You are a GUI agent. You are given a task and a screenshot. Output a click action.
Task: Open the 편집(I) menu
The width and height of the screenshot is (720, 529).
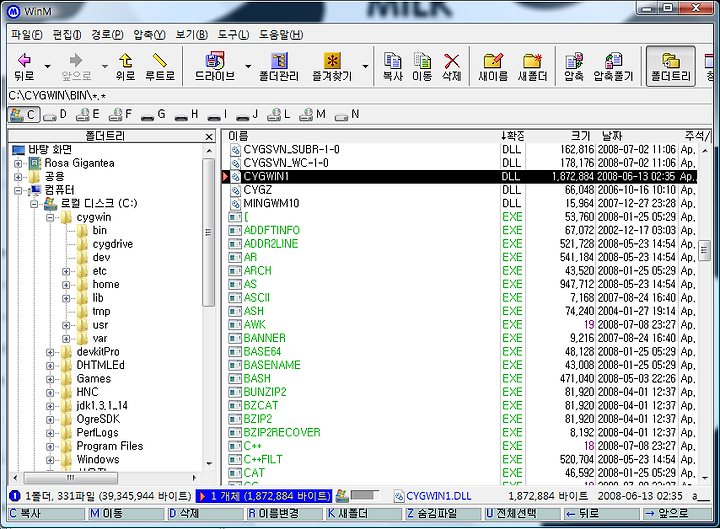pyautogui.click(x=67, y=35)
